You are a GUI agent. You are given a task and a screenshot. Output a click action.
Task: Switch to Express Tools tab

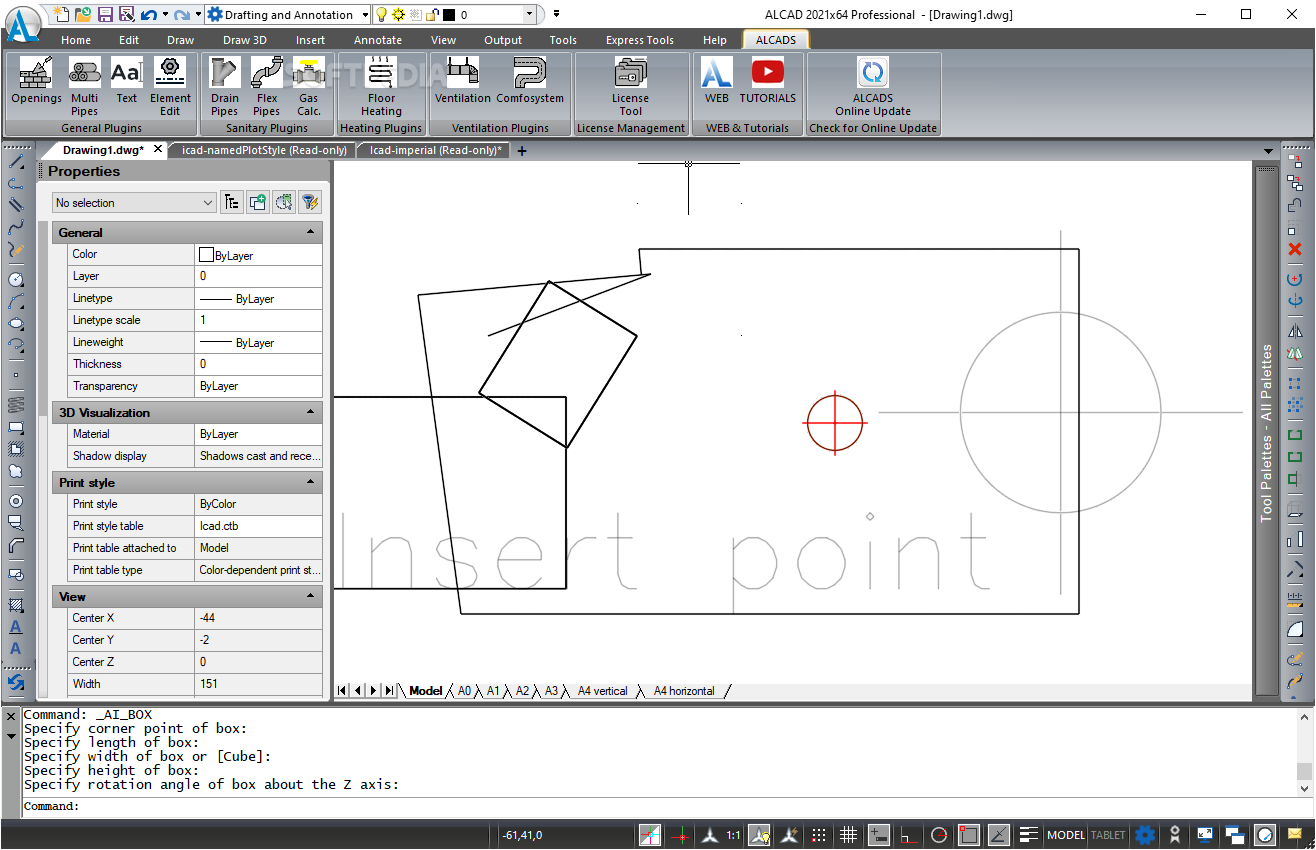click(x=640, y=40)
